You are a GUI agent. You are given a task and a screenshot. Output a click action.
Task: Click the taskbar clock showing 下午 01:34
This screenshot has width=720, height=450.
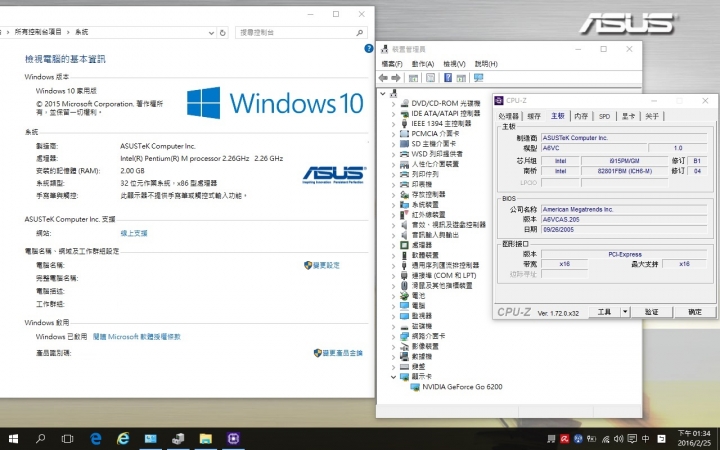[x=694, y=439]
